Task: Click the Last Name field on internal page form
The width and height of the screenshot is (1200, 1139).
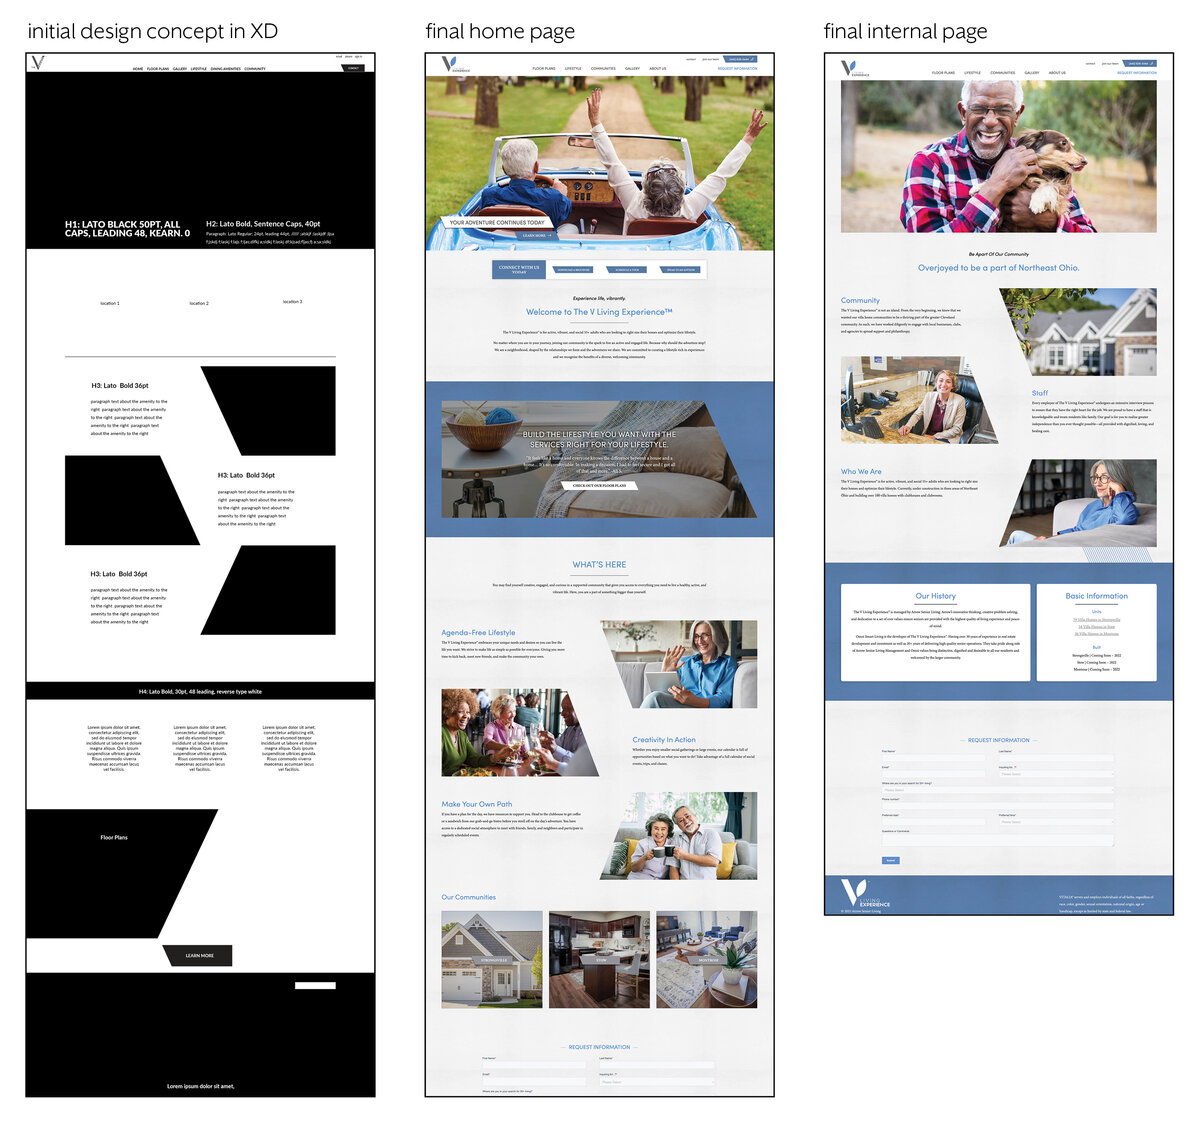Action: pyautogui.click(x=1056, y=758)
